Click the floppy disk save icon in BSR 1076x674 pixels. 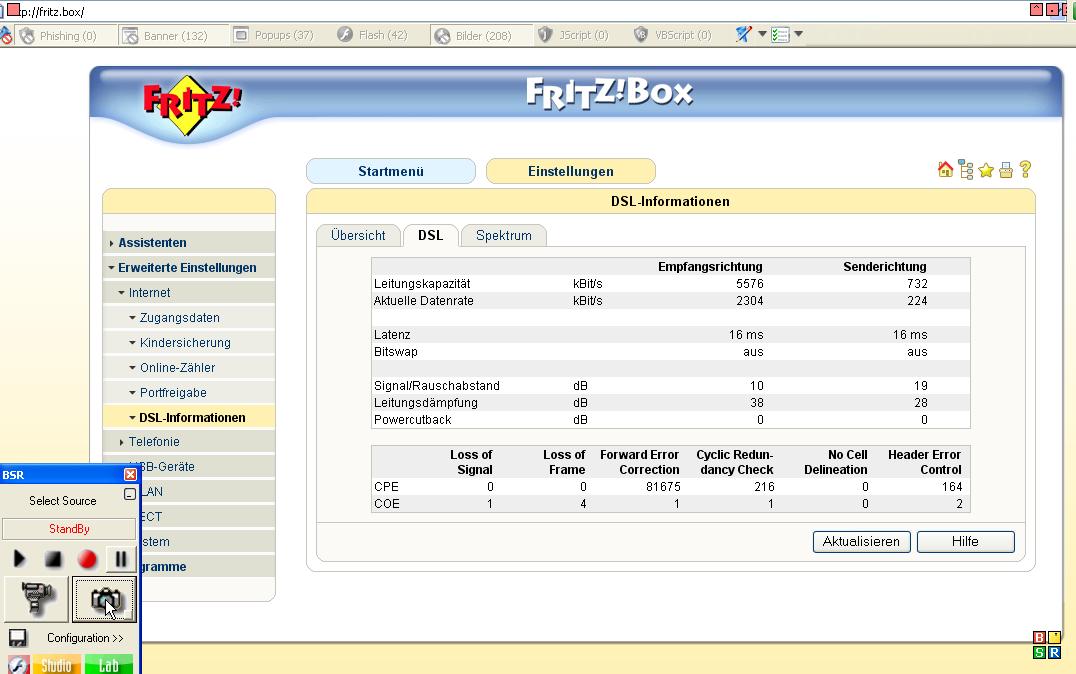click(x=18, y=638)
